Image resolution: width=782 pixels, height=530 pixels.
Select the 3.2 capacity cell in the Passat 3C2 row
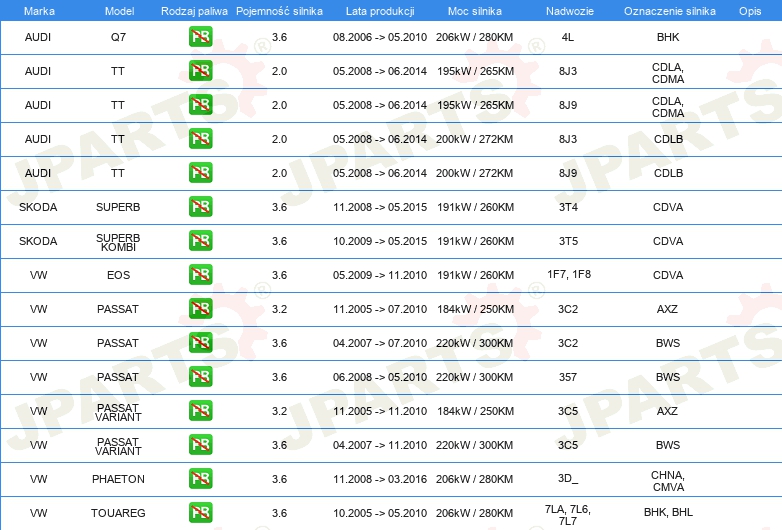279,309
